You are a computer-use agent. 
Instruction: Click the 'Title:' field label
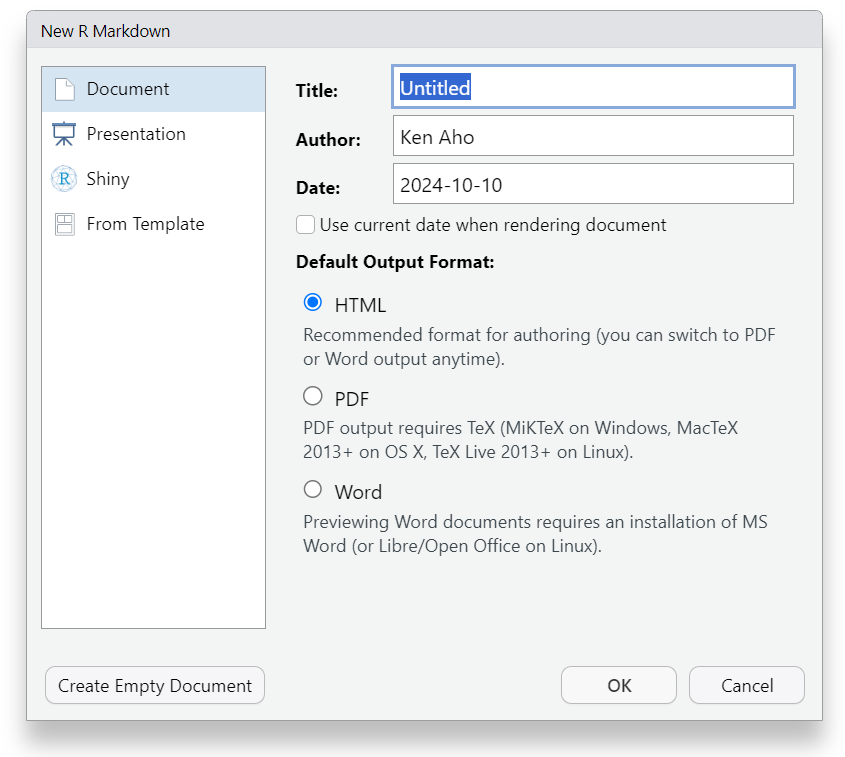(317, 91)
